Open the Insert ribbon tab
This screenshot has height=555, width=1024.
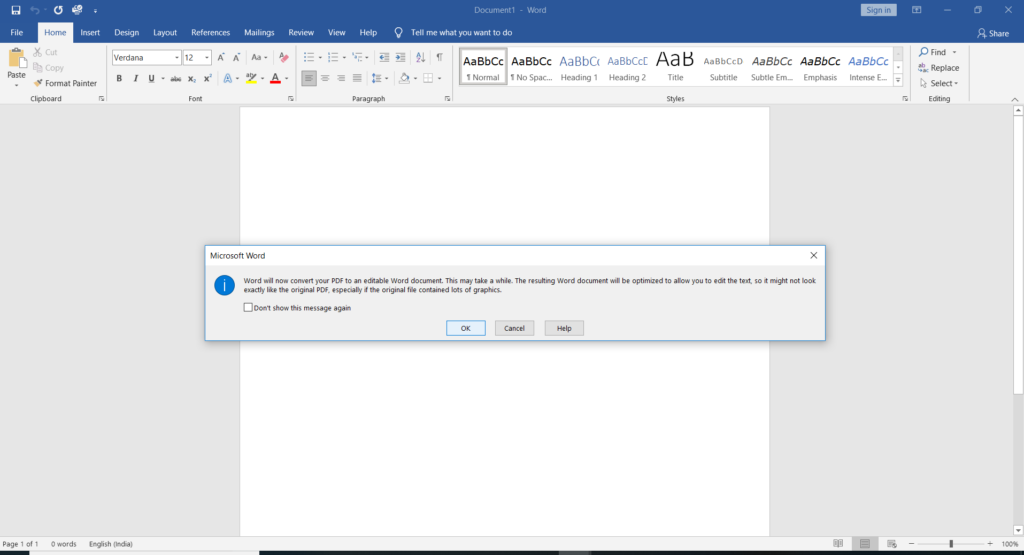click(x=90, y=32)
